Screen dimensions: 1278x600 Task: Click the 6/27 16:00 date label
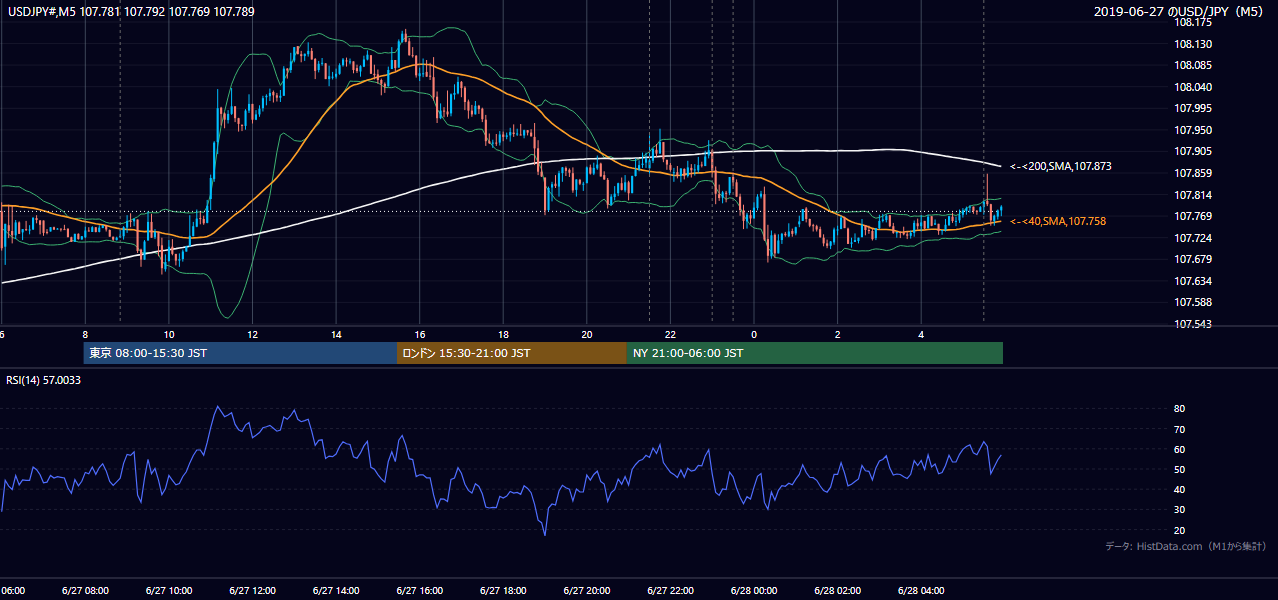tap(419, 590)
